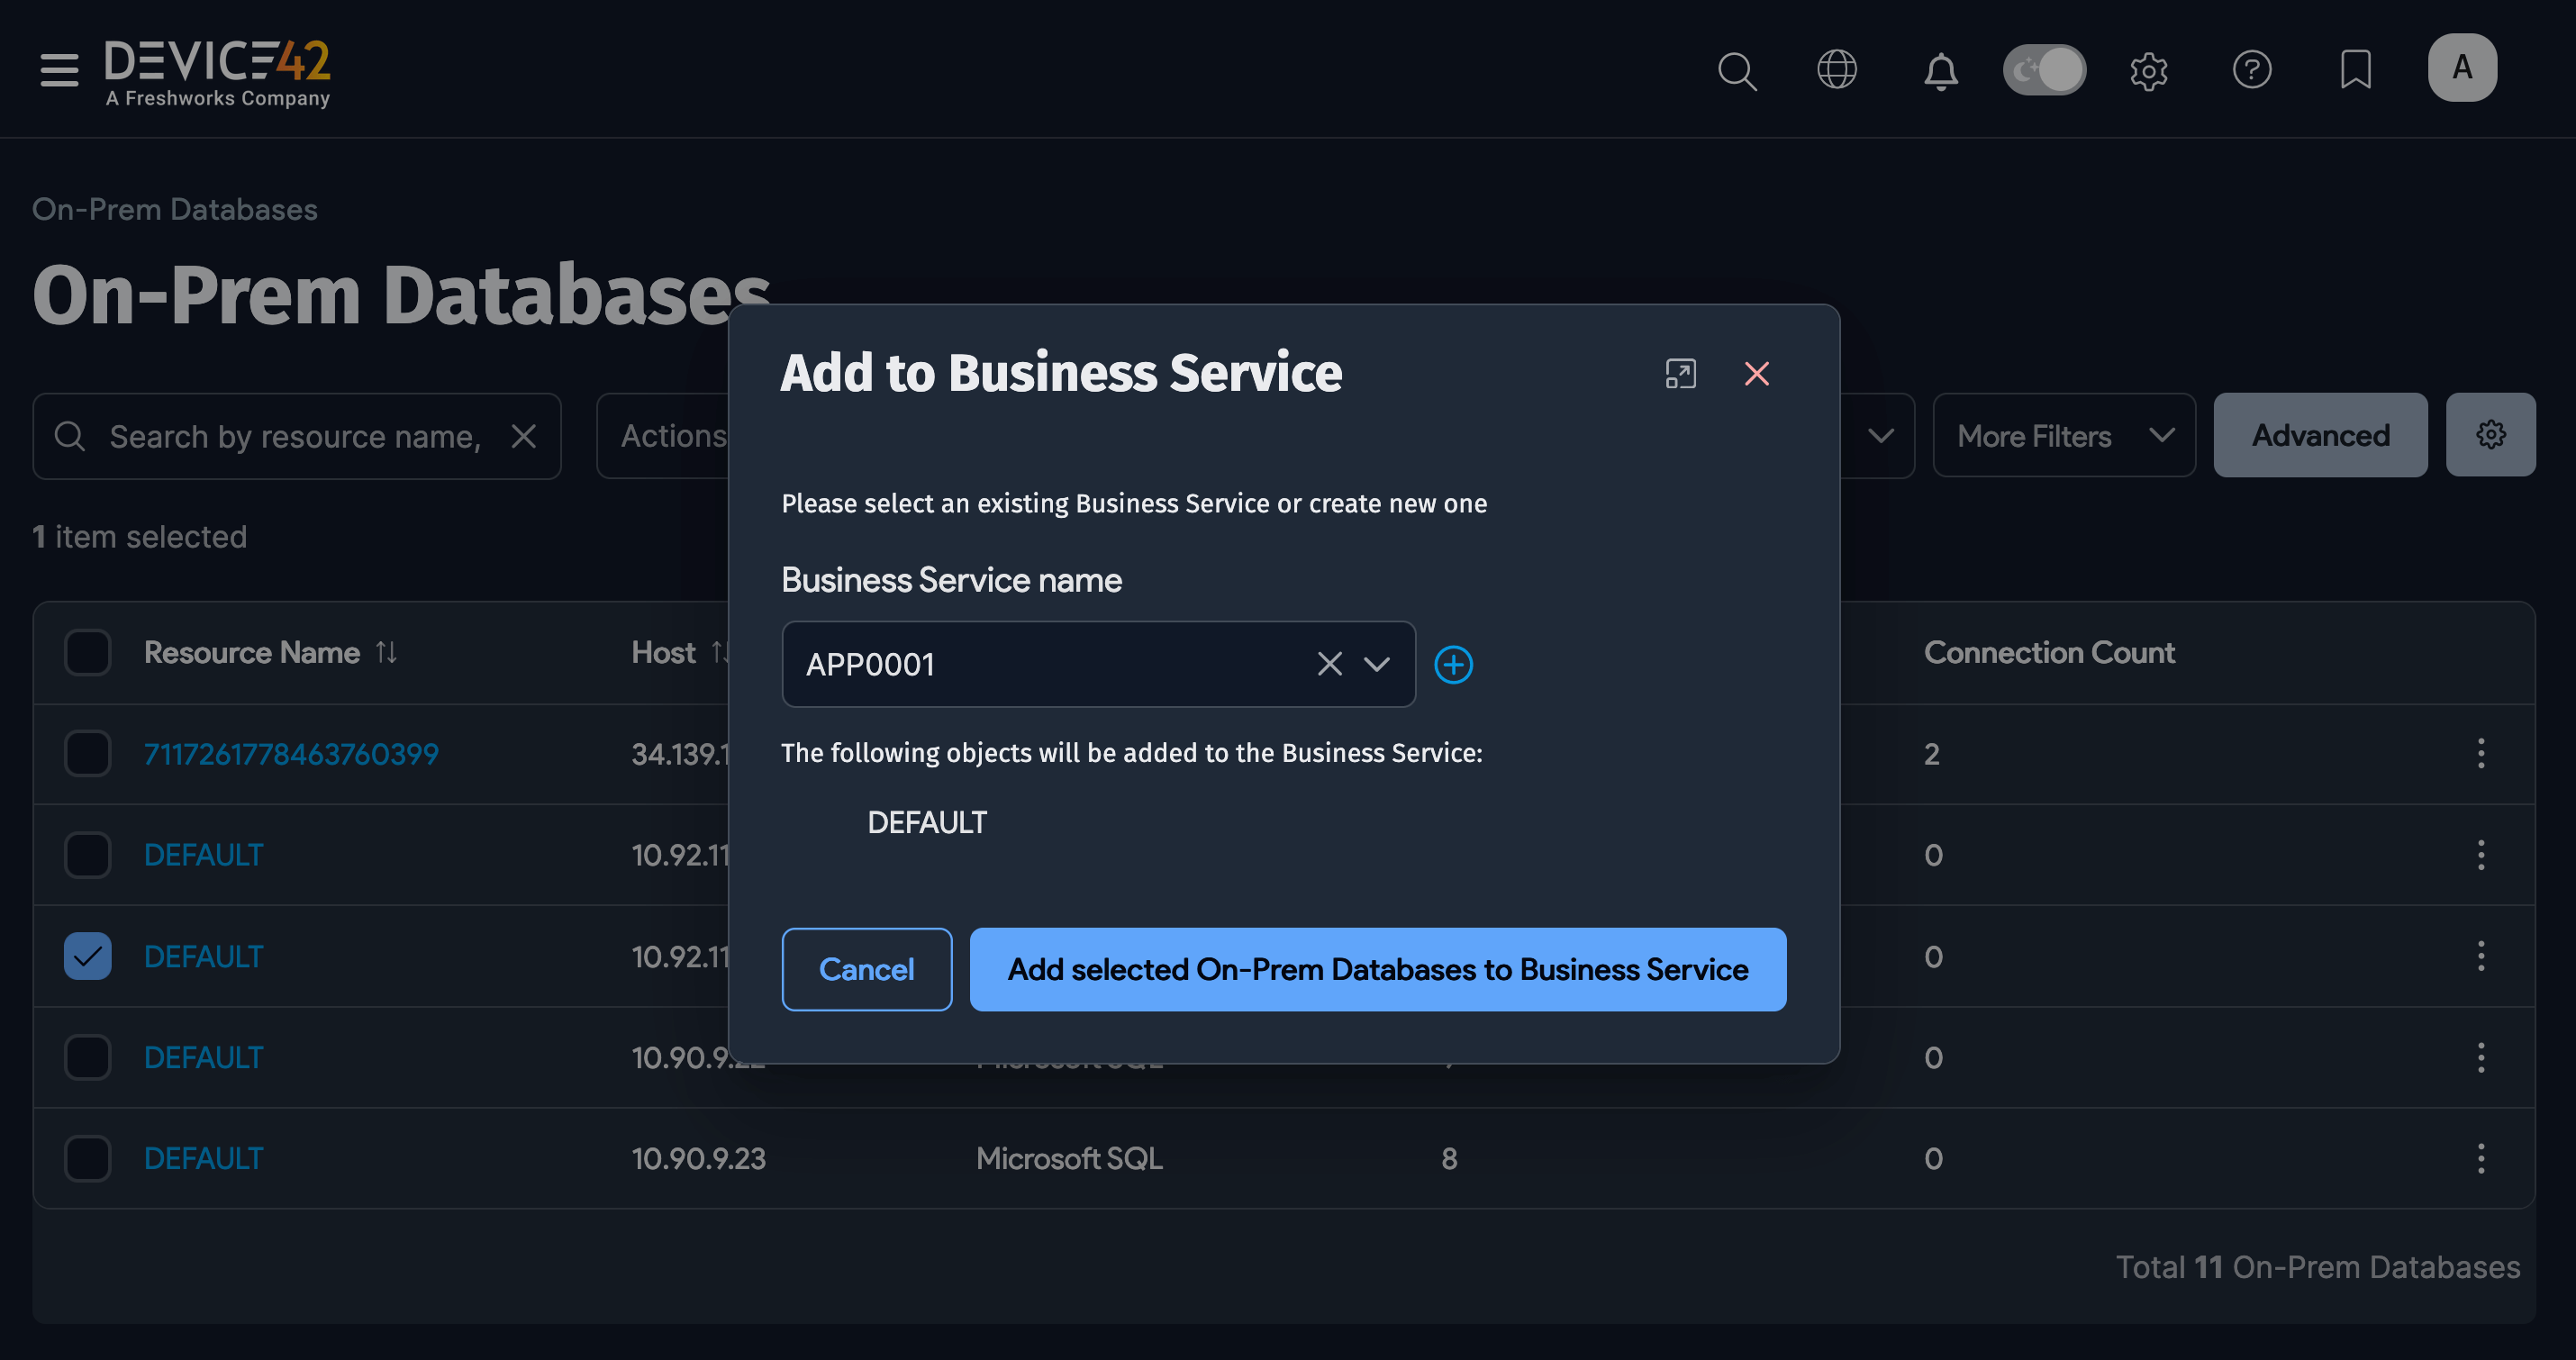Uncheck the selected DEFAULT row checkbox
Screen dimensions: 2576x1360
tap(87, 956)
